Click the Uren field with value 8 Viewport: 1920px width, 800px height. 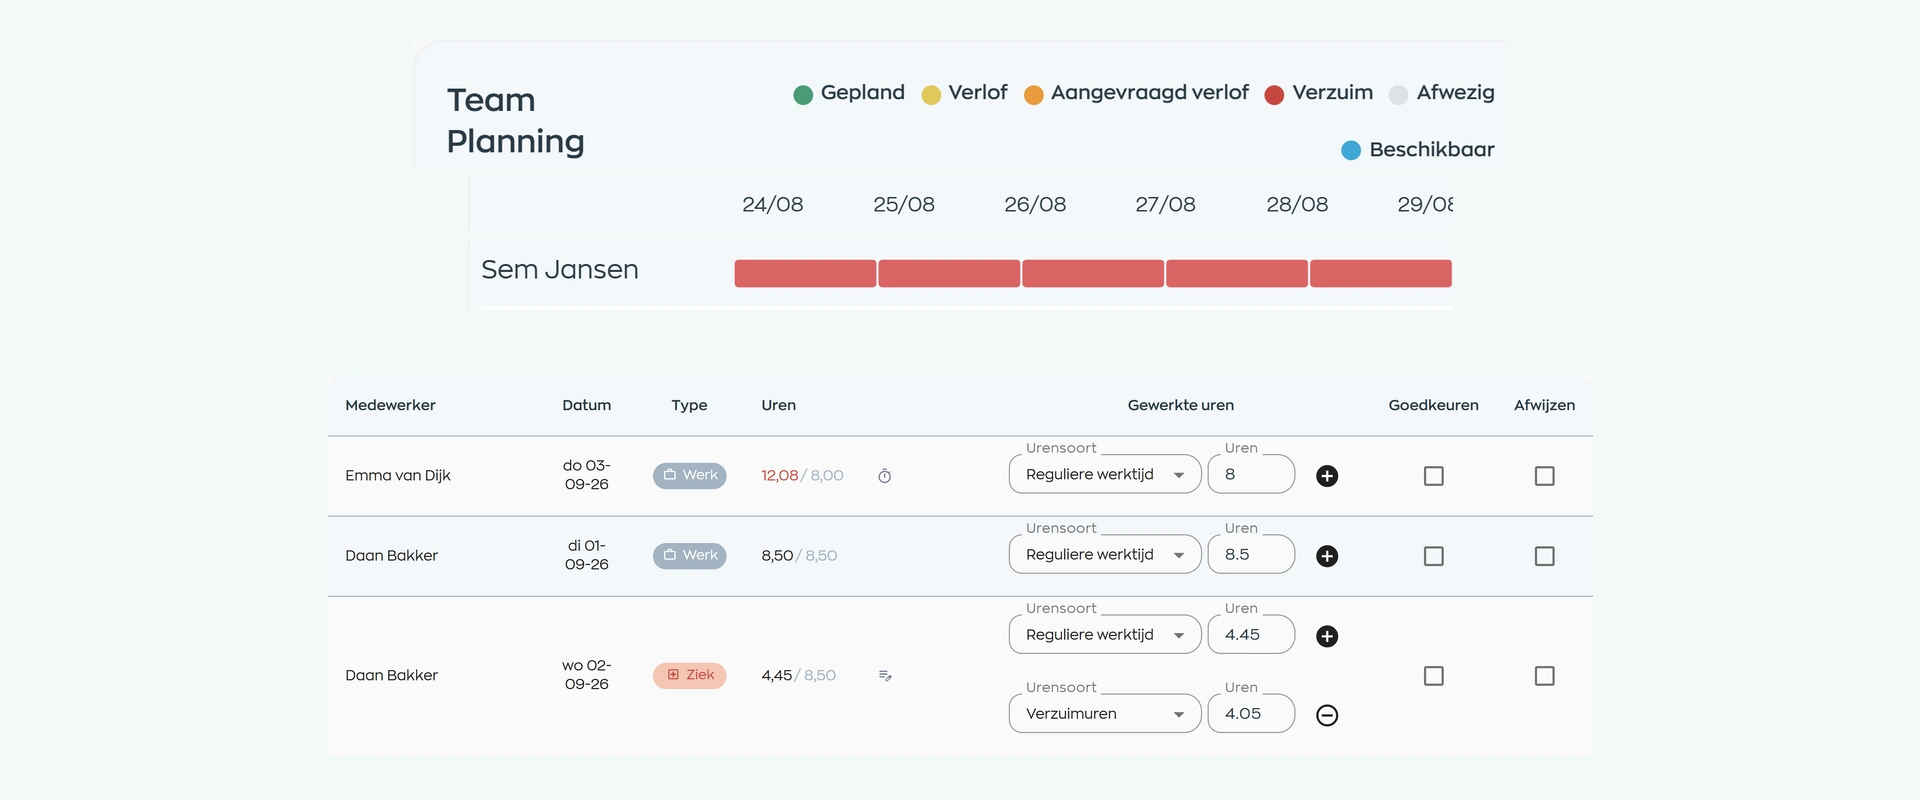[x=1251, y=474]
